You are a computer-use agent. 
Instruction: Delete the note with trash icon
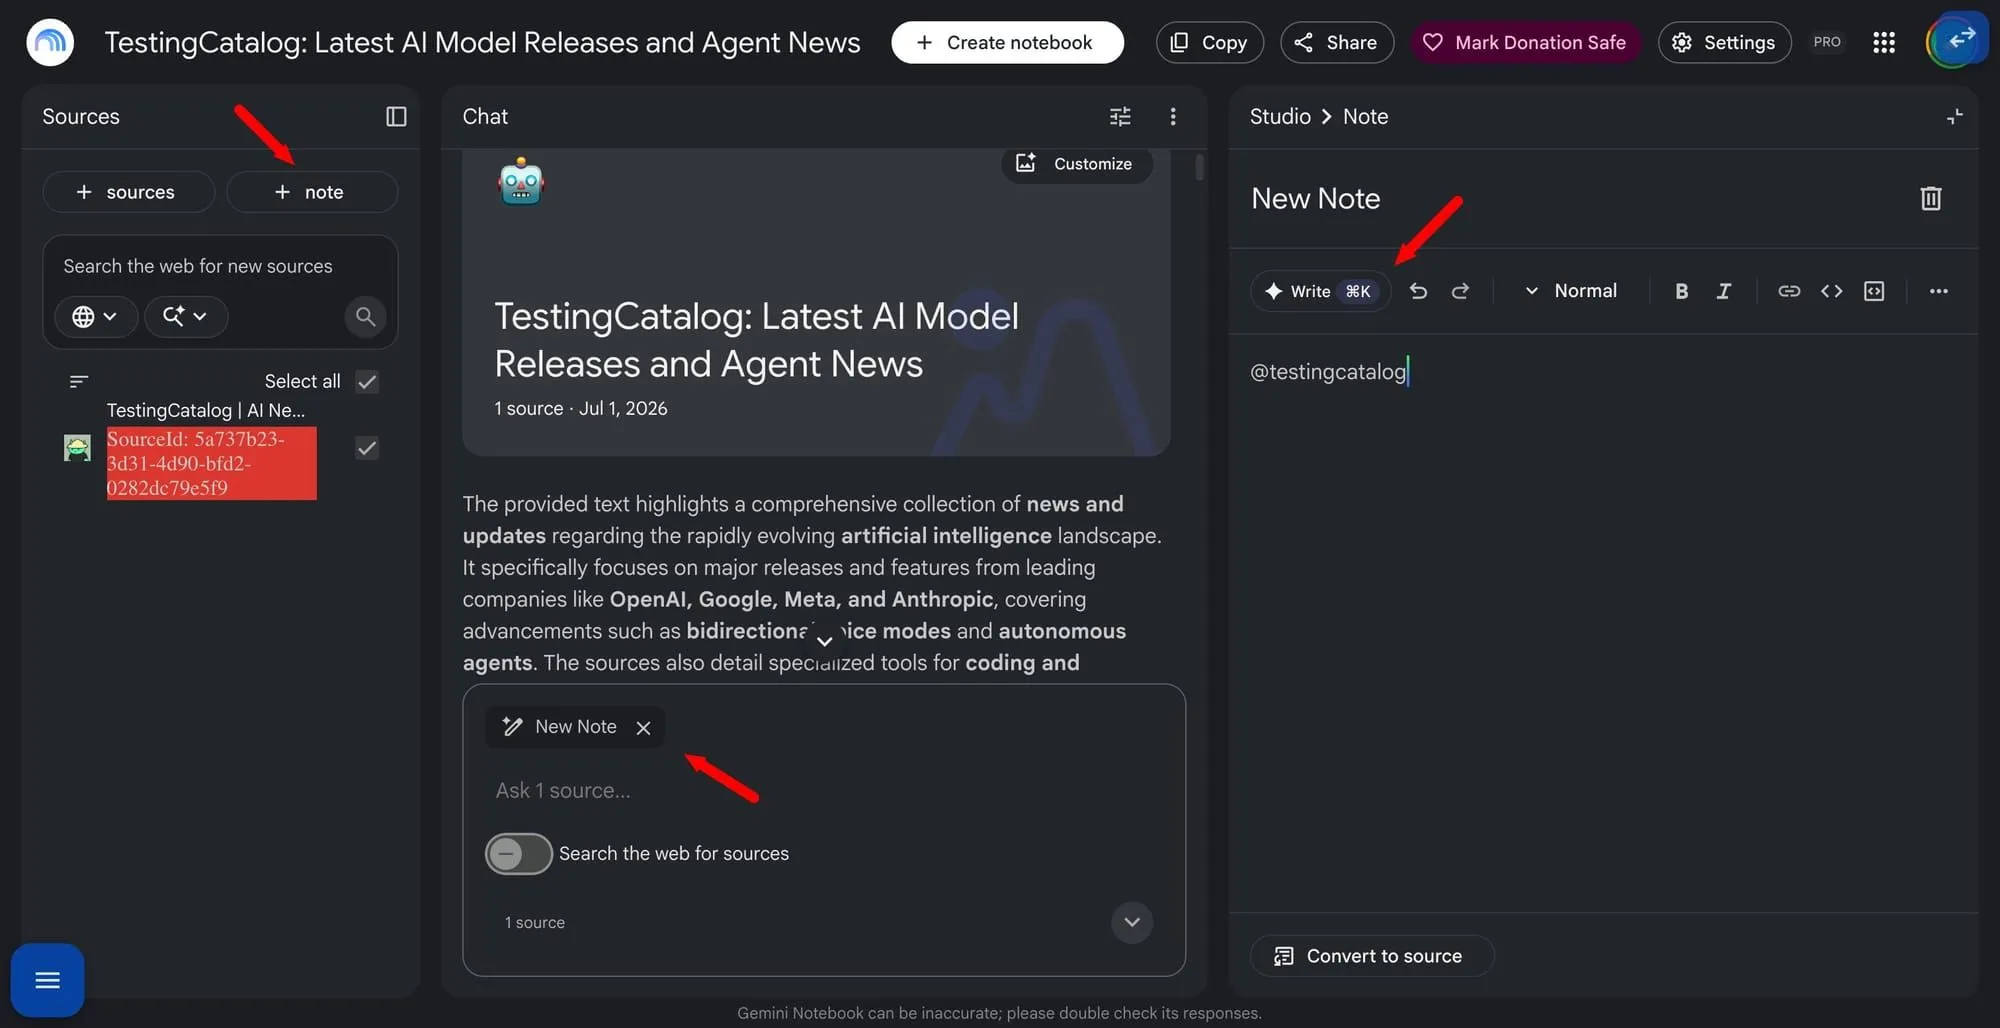tap(1931, 198)
